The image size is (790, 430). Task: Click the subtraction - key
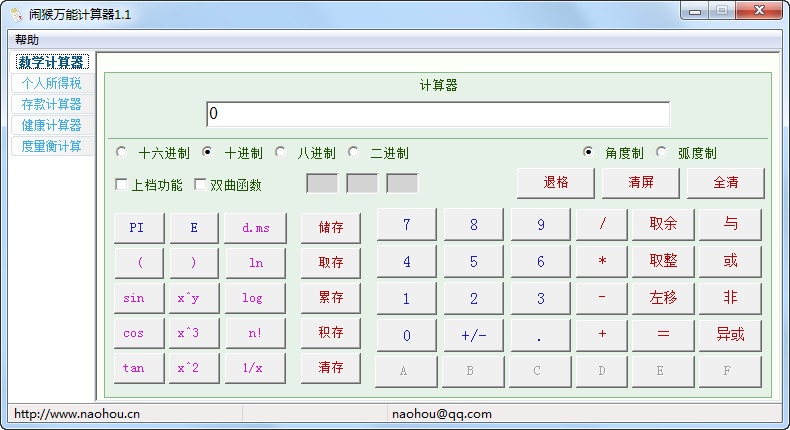point(602,298)
